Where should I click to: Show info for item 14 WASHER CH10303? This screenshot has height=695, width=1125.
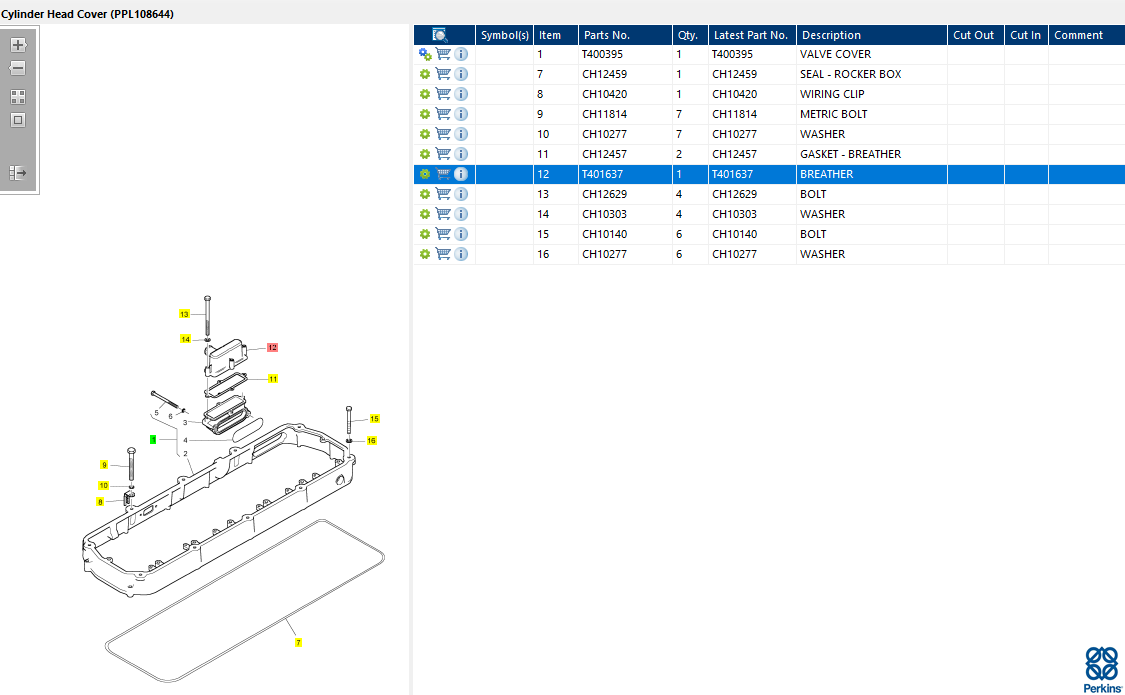click(461, 214)
